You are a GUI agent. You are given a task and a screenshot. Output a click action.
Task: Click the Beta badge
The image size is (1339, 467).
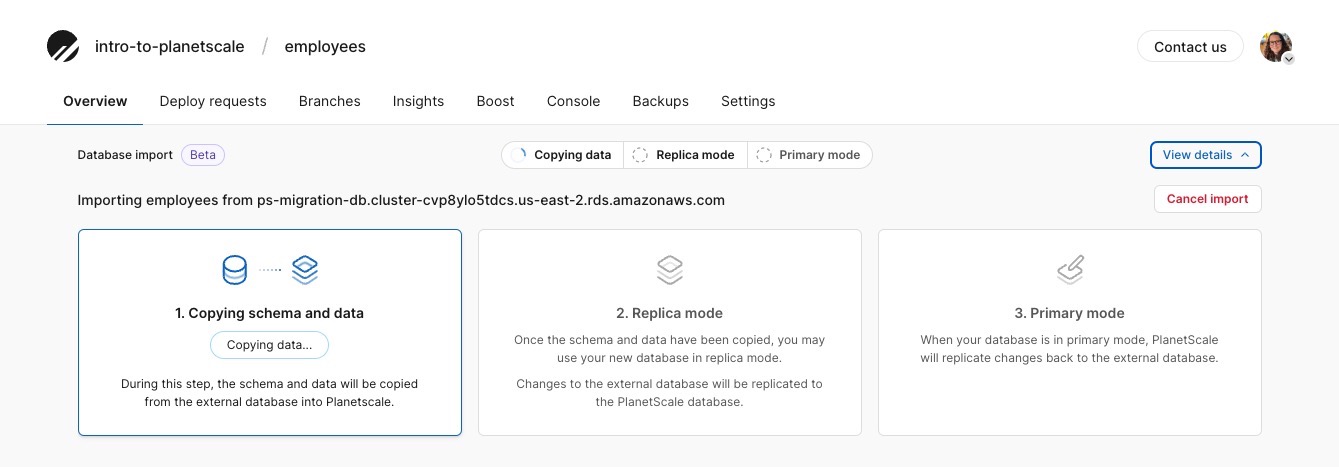203,155
